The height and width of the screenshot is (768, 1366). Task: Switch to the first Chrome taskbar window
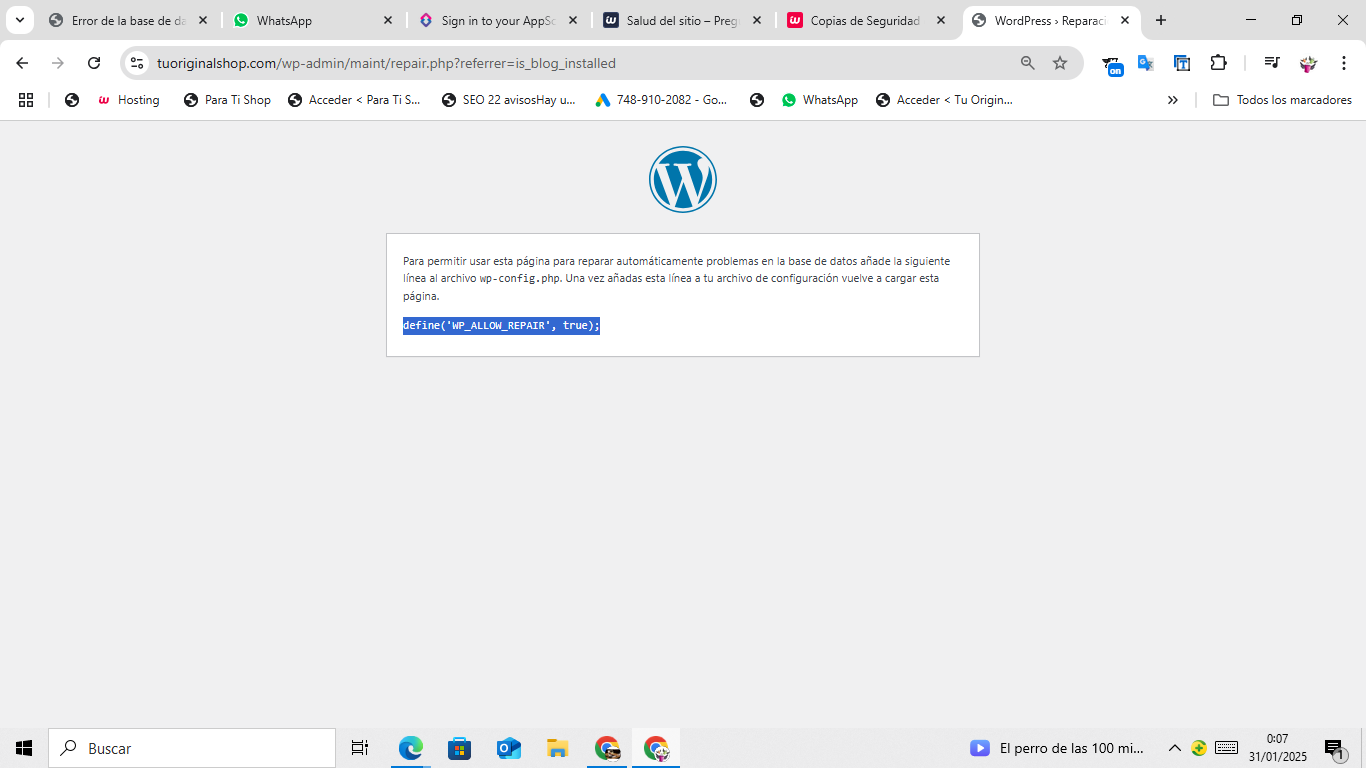click(607, 748)
